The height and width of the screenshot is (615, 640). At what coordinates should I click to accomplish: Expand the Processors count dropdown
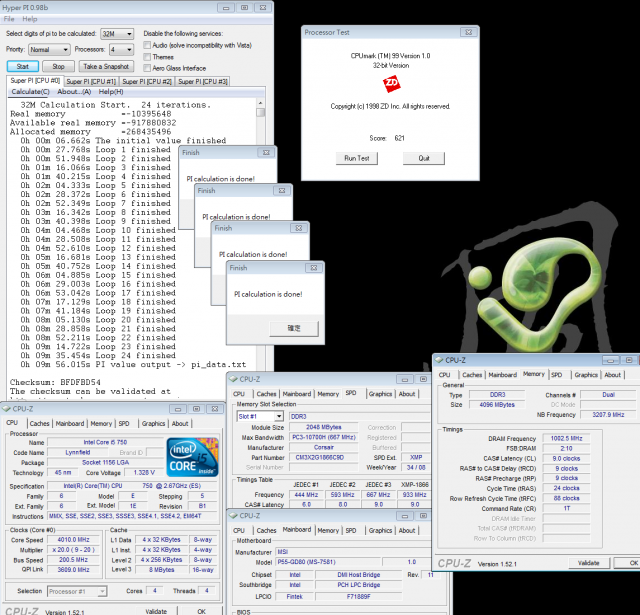pos(121,50)
